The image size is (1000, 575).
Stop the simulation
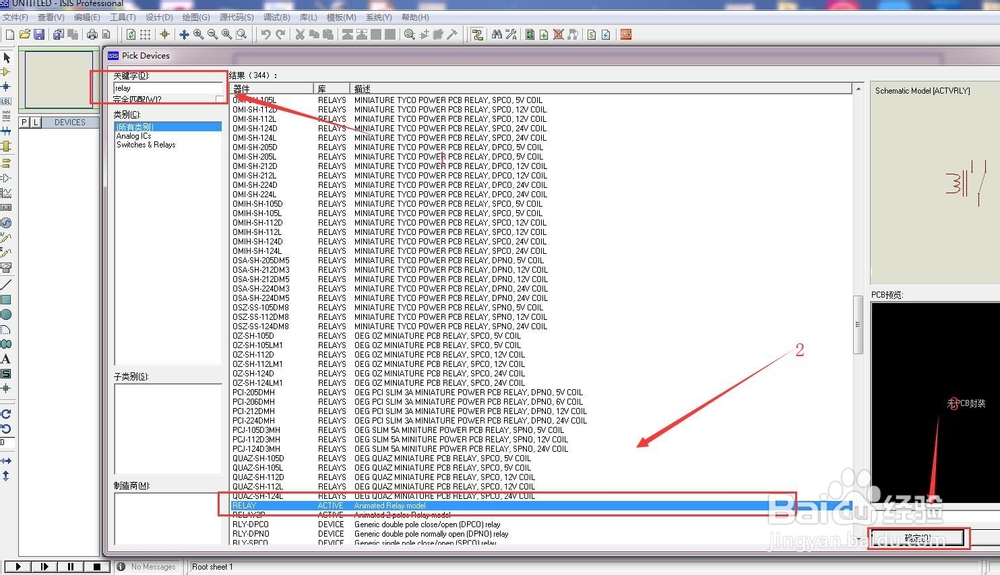coord(96,566)
